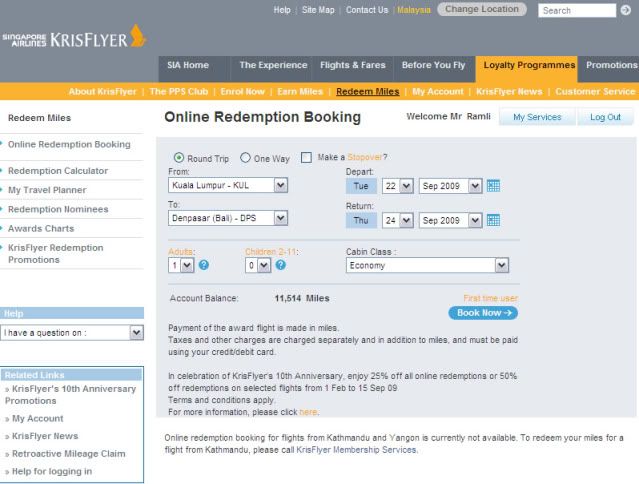Open the Return day dropdown showing 24
639x484 pixels.
(398, 220)
